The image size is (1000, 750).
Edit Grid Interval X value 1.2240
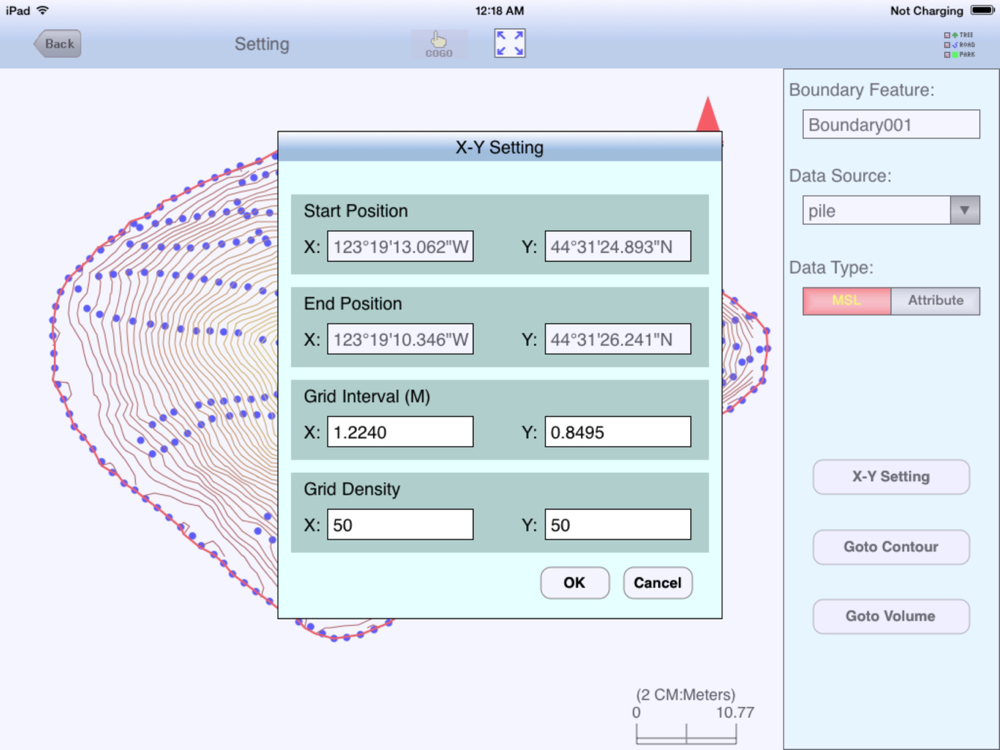[400, 432]
